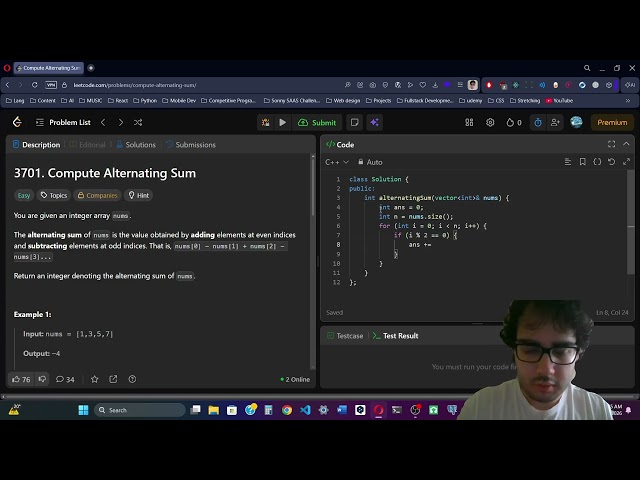Reset code to default icon
This screenshot has height=480, width=640.
pyautogui.click(x=611, y=162)
